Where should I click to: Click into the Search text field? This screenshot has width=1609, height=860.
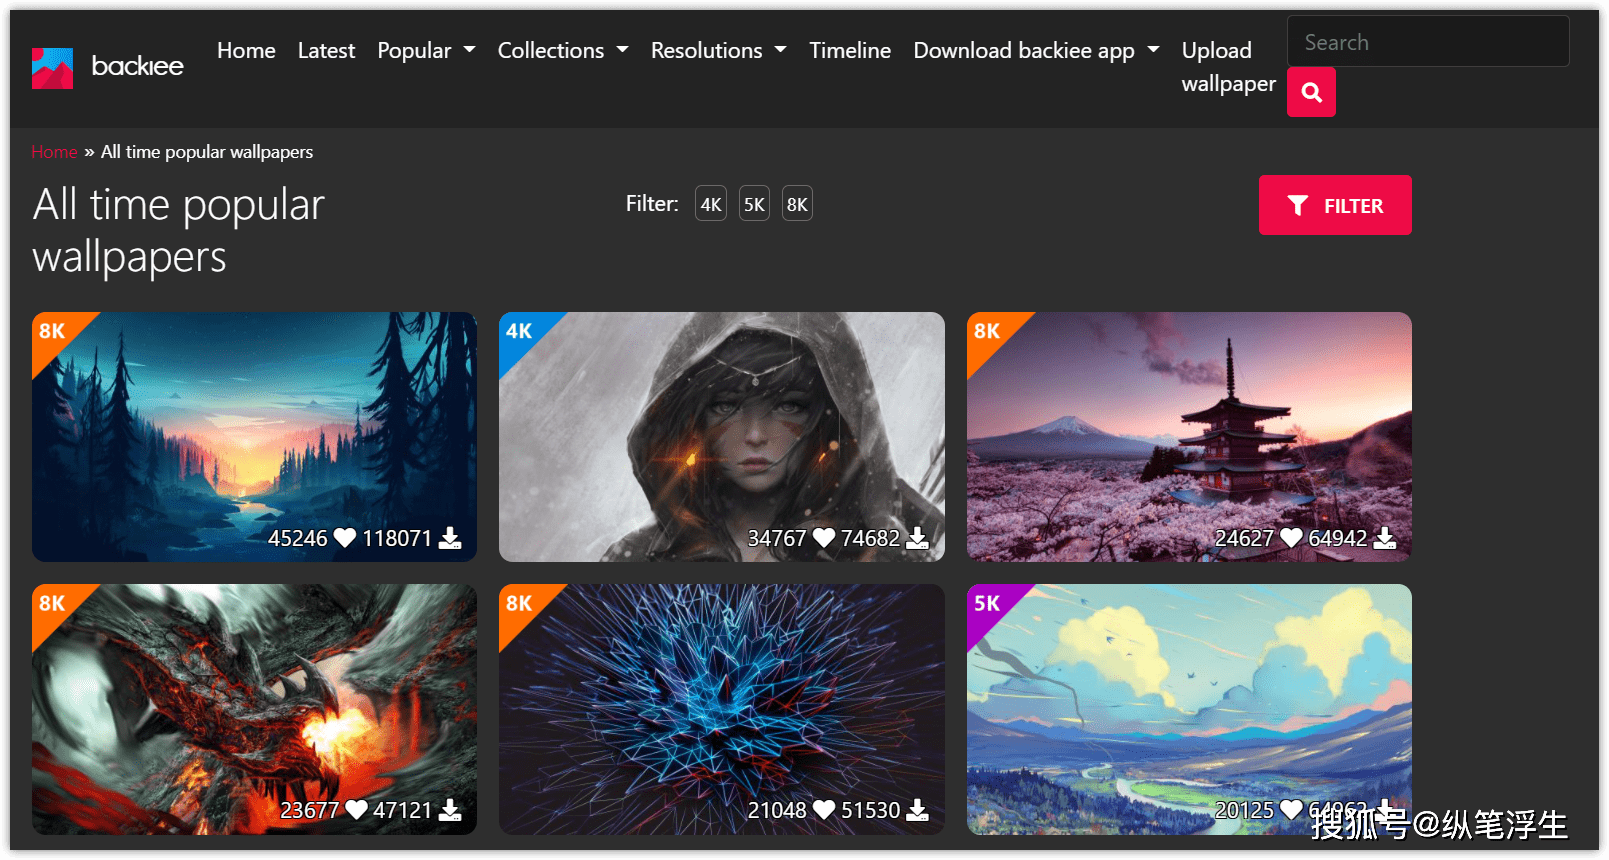[1427, 42]
